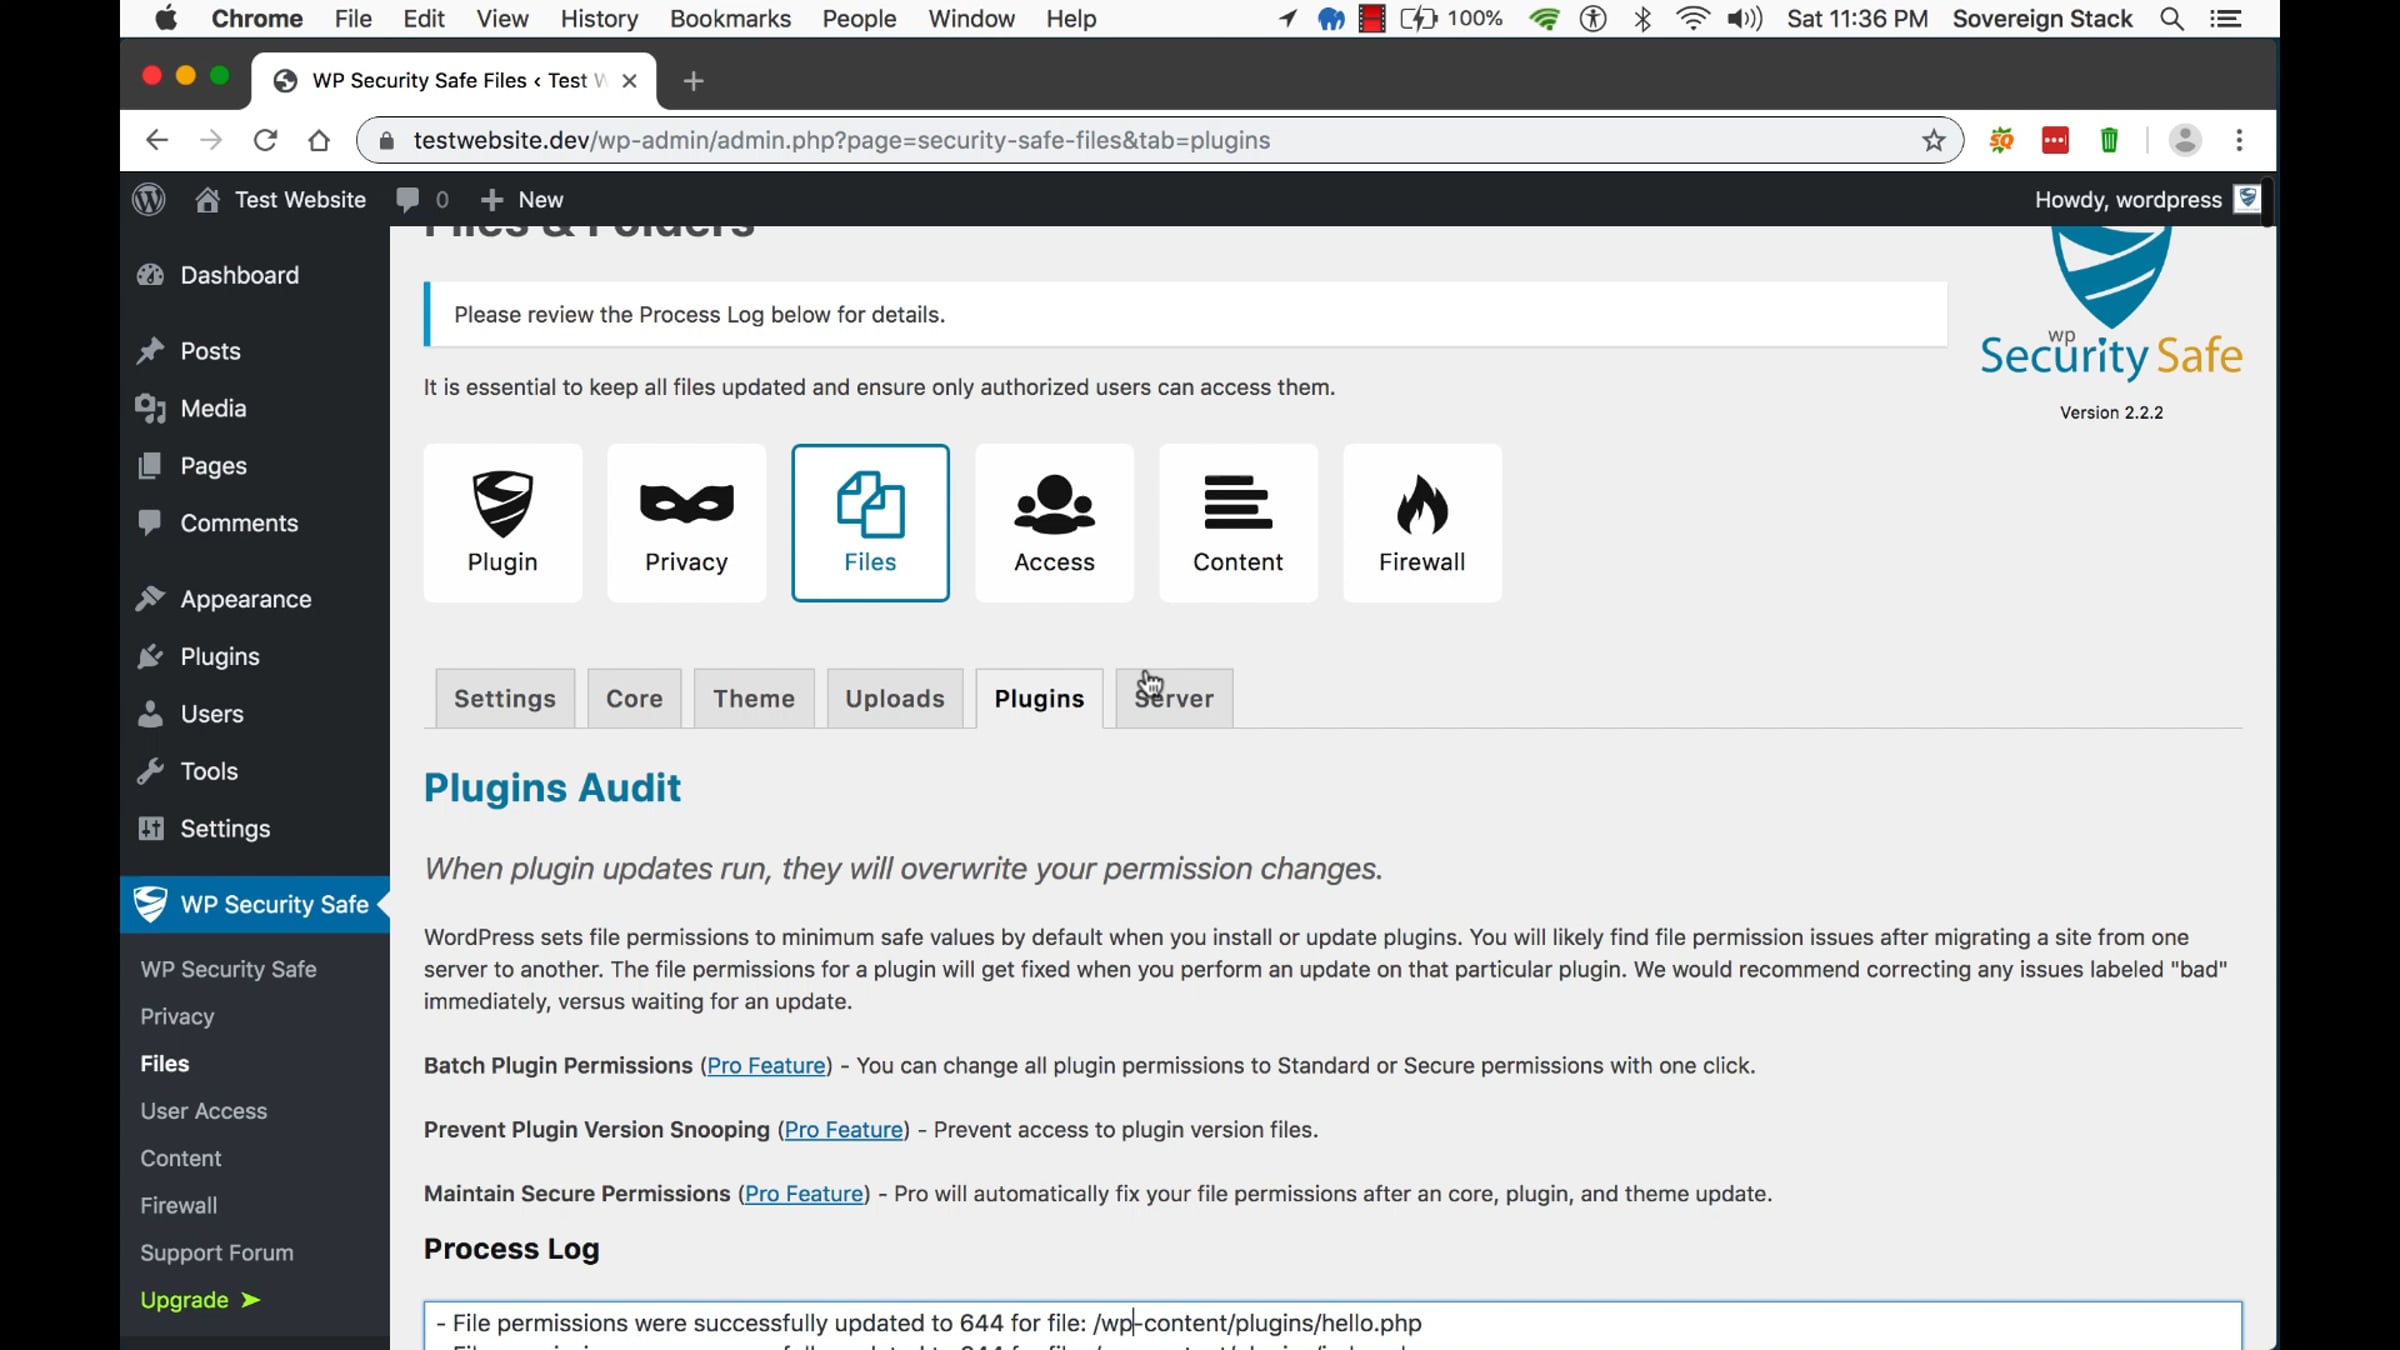Open the volume control in menu bar
This screenshot has width=2400, height=1350.
[1745, 19]
